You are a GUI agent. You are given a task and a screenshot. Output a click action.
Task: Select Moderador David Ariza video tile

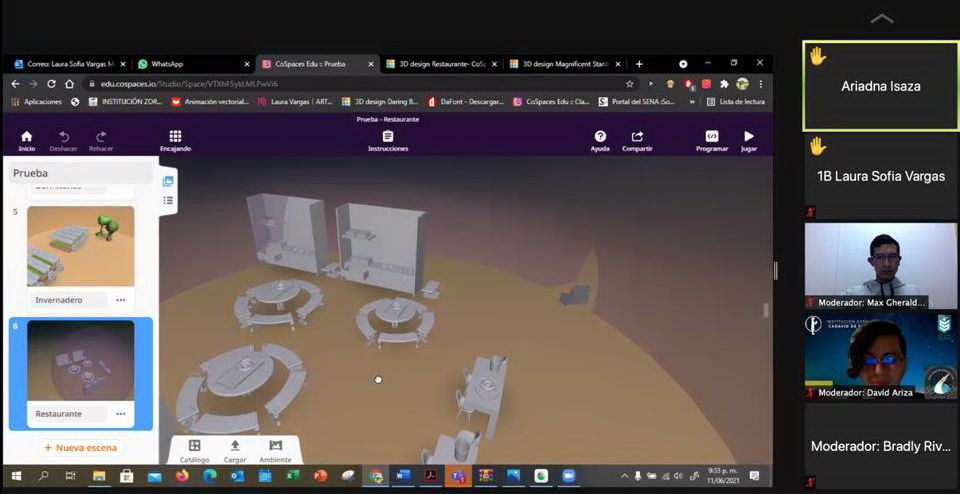click(880, 356)
